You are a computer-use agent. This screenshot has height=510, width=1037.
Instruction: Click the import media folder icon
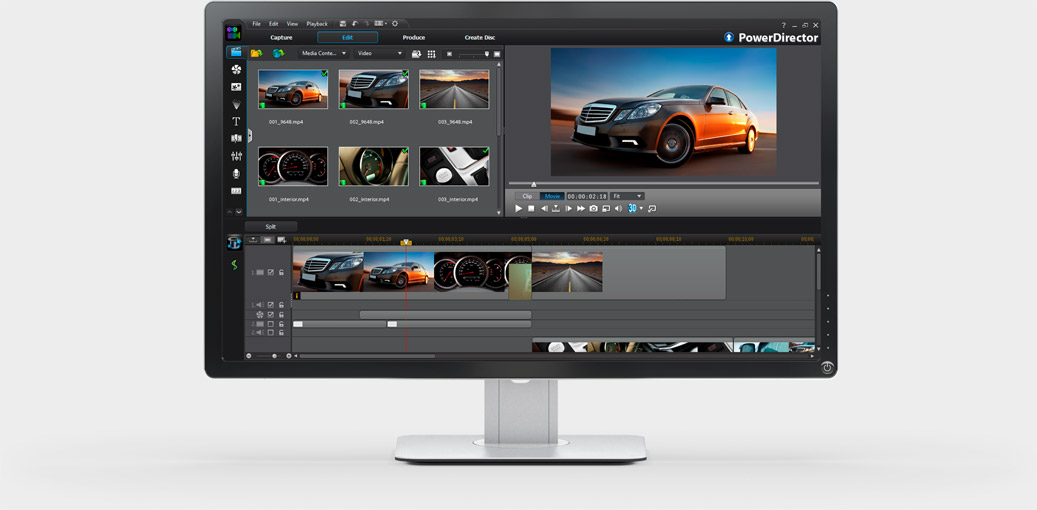coord(256,54)
